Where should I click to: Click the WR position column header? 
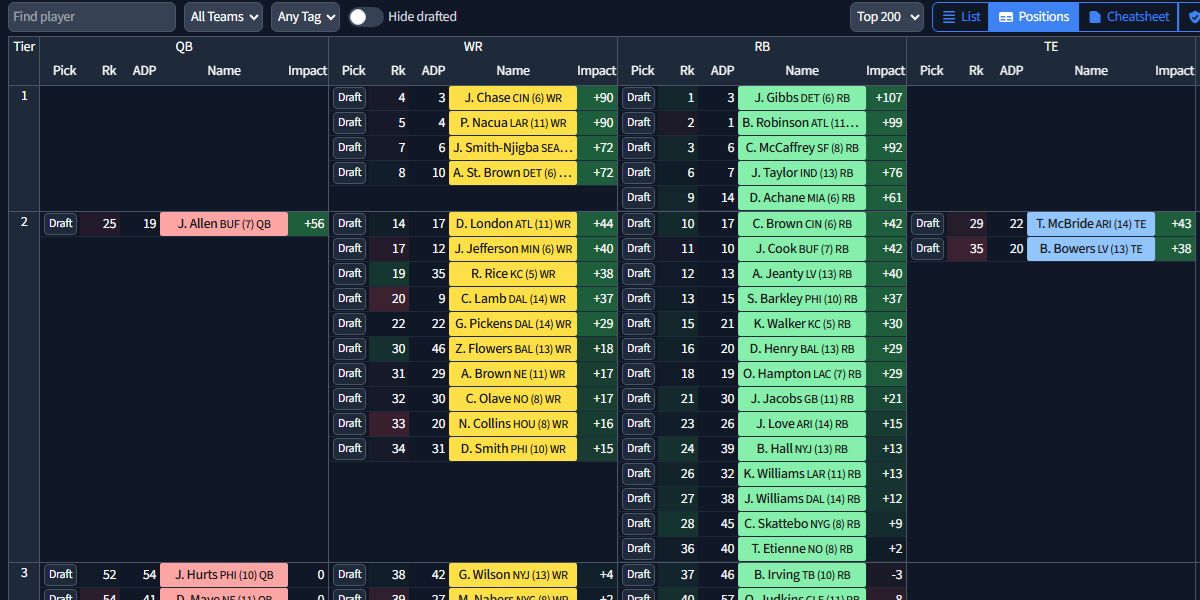(x=473, y=47)
